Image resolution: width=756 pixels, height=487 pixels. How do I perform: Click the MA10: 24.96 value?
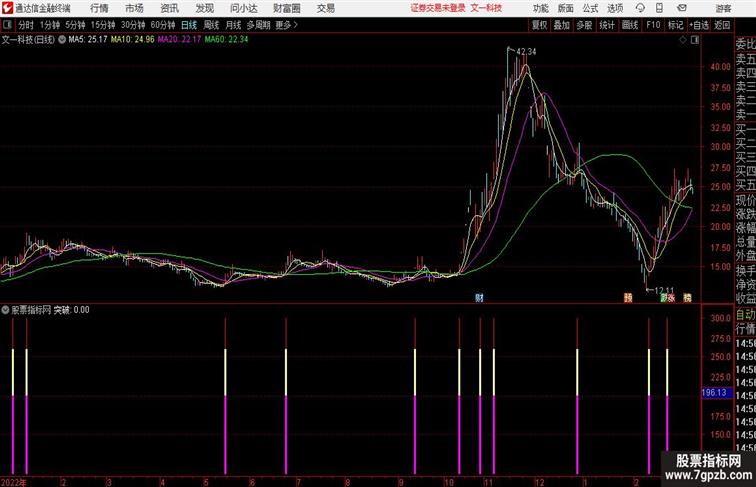point(133,40)
